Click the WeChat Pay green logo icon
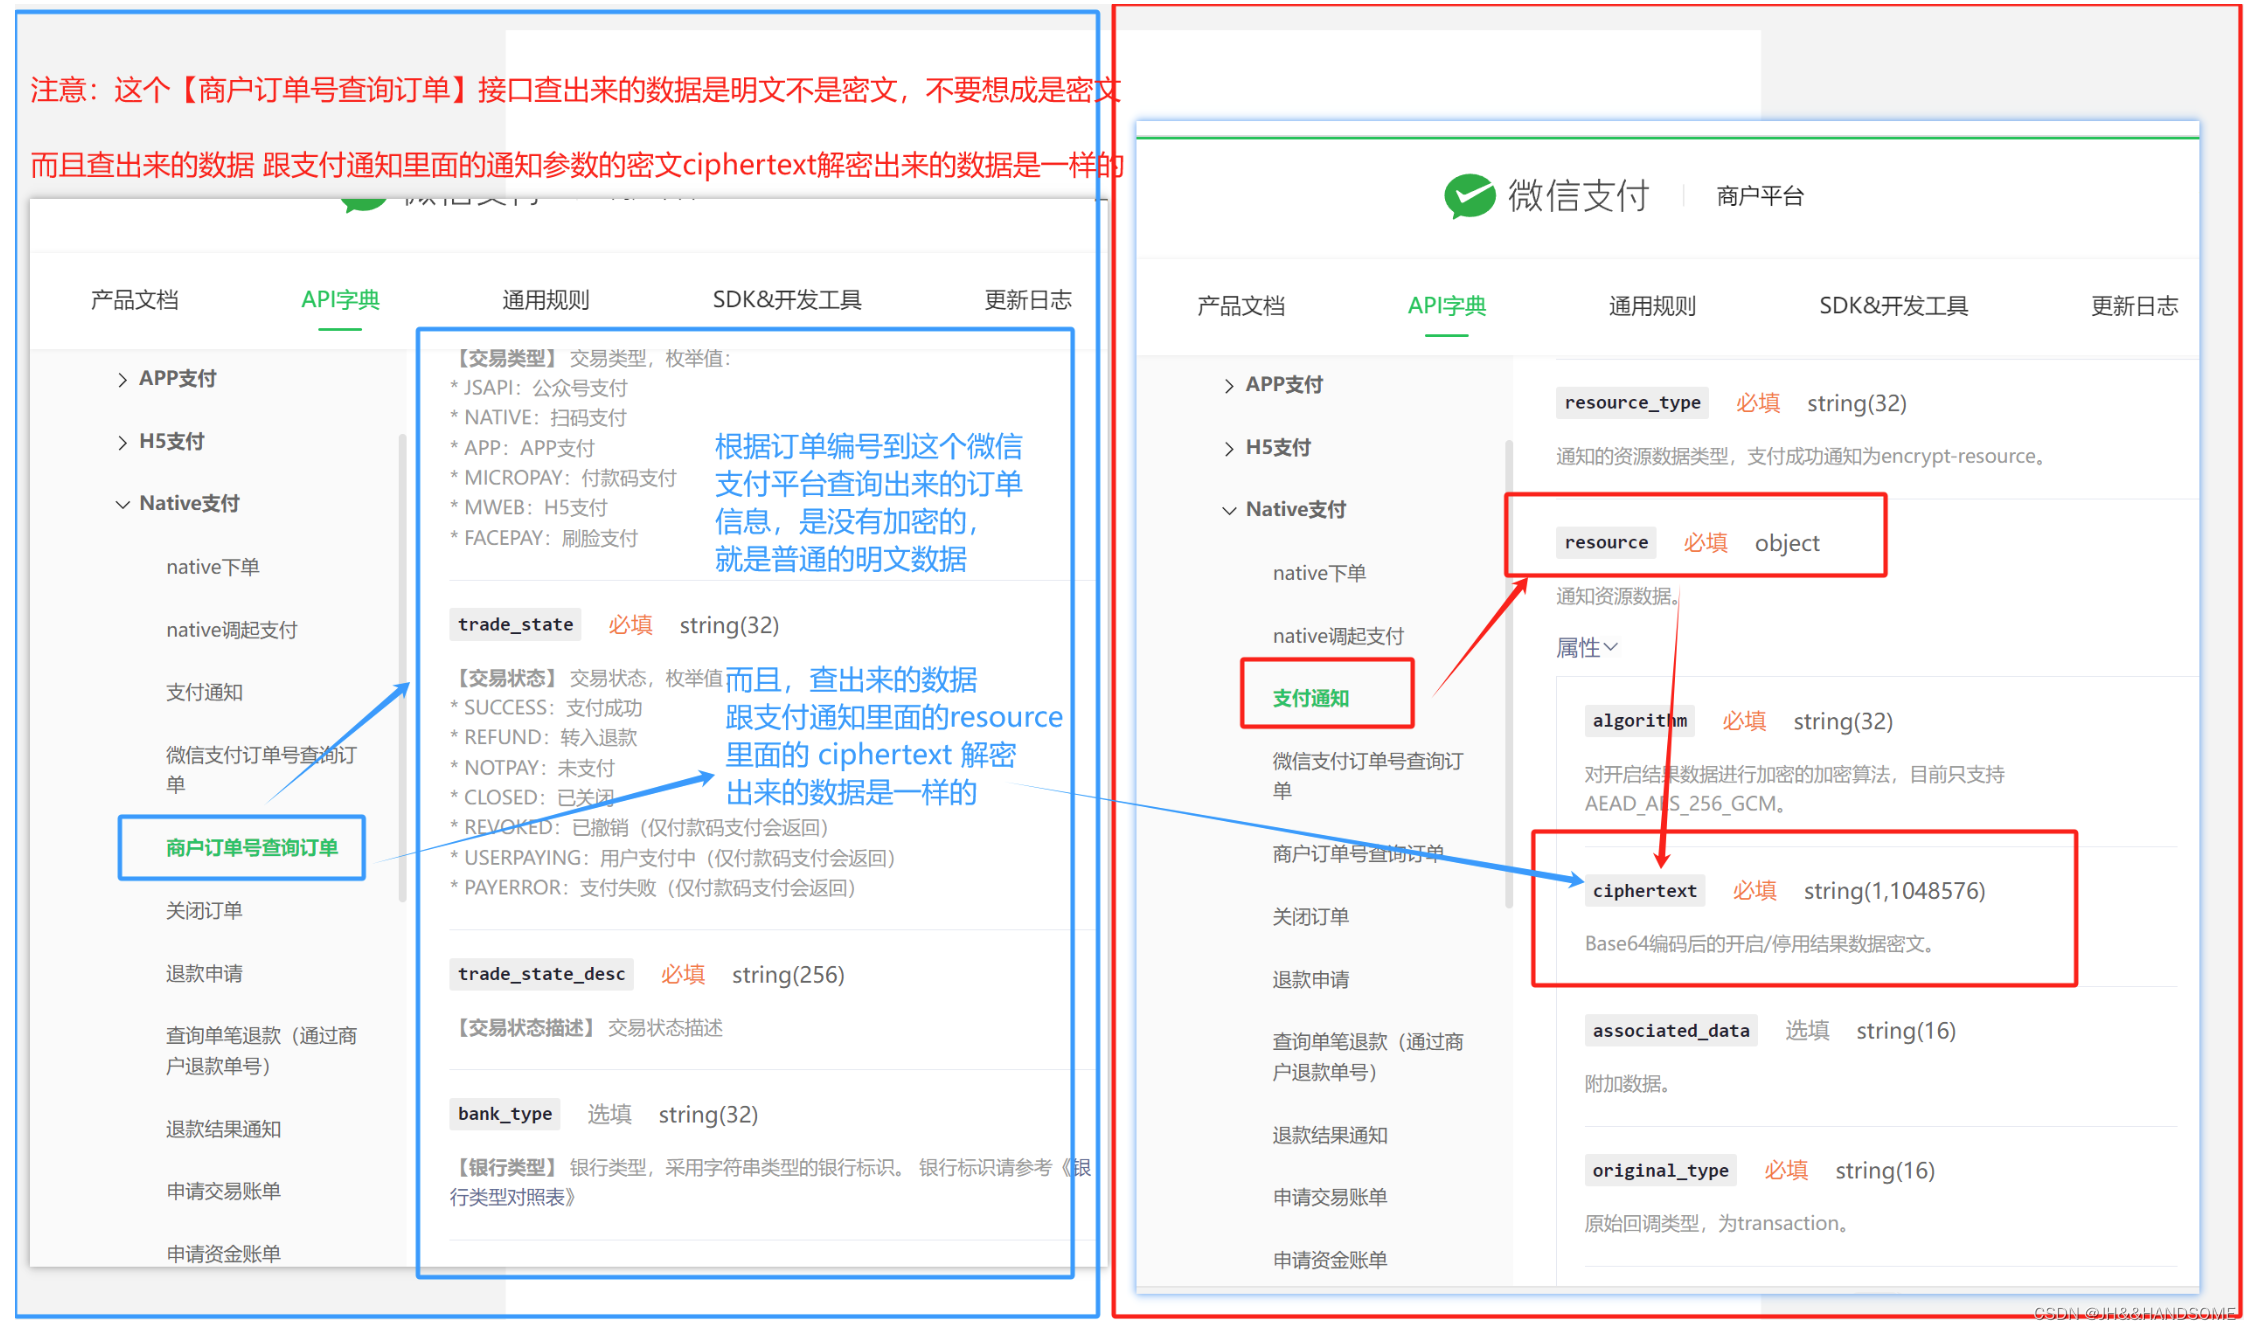The width and height of the screenshot is (2251, 1330). 1469,195
